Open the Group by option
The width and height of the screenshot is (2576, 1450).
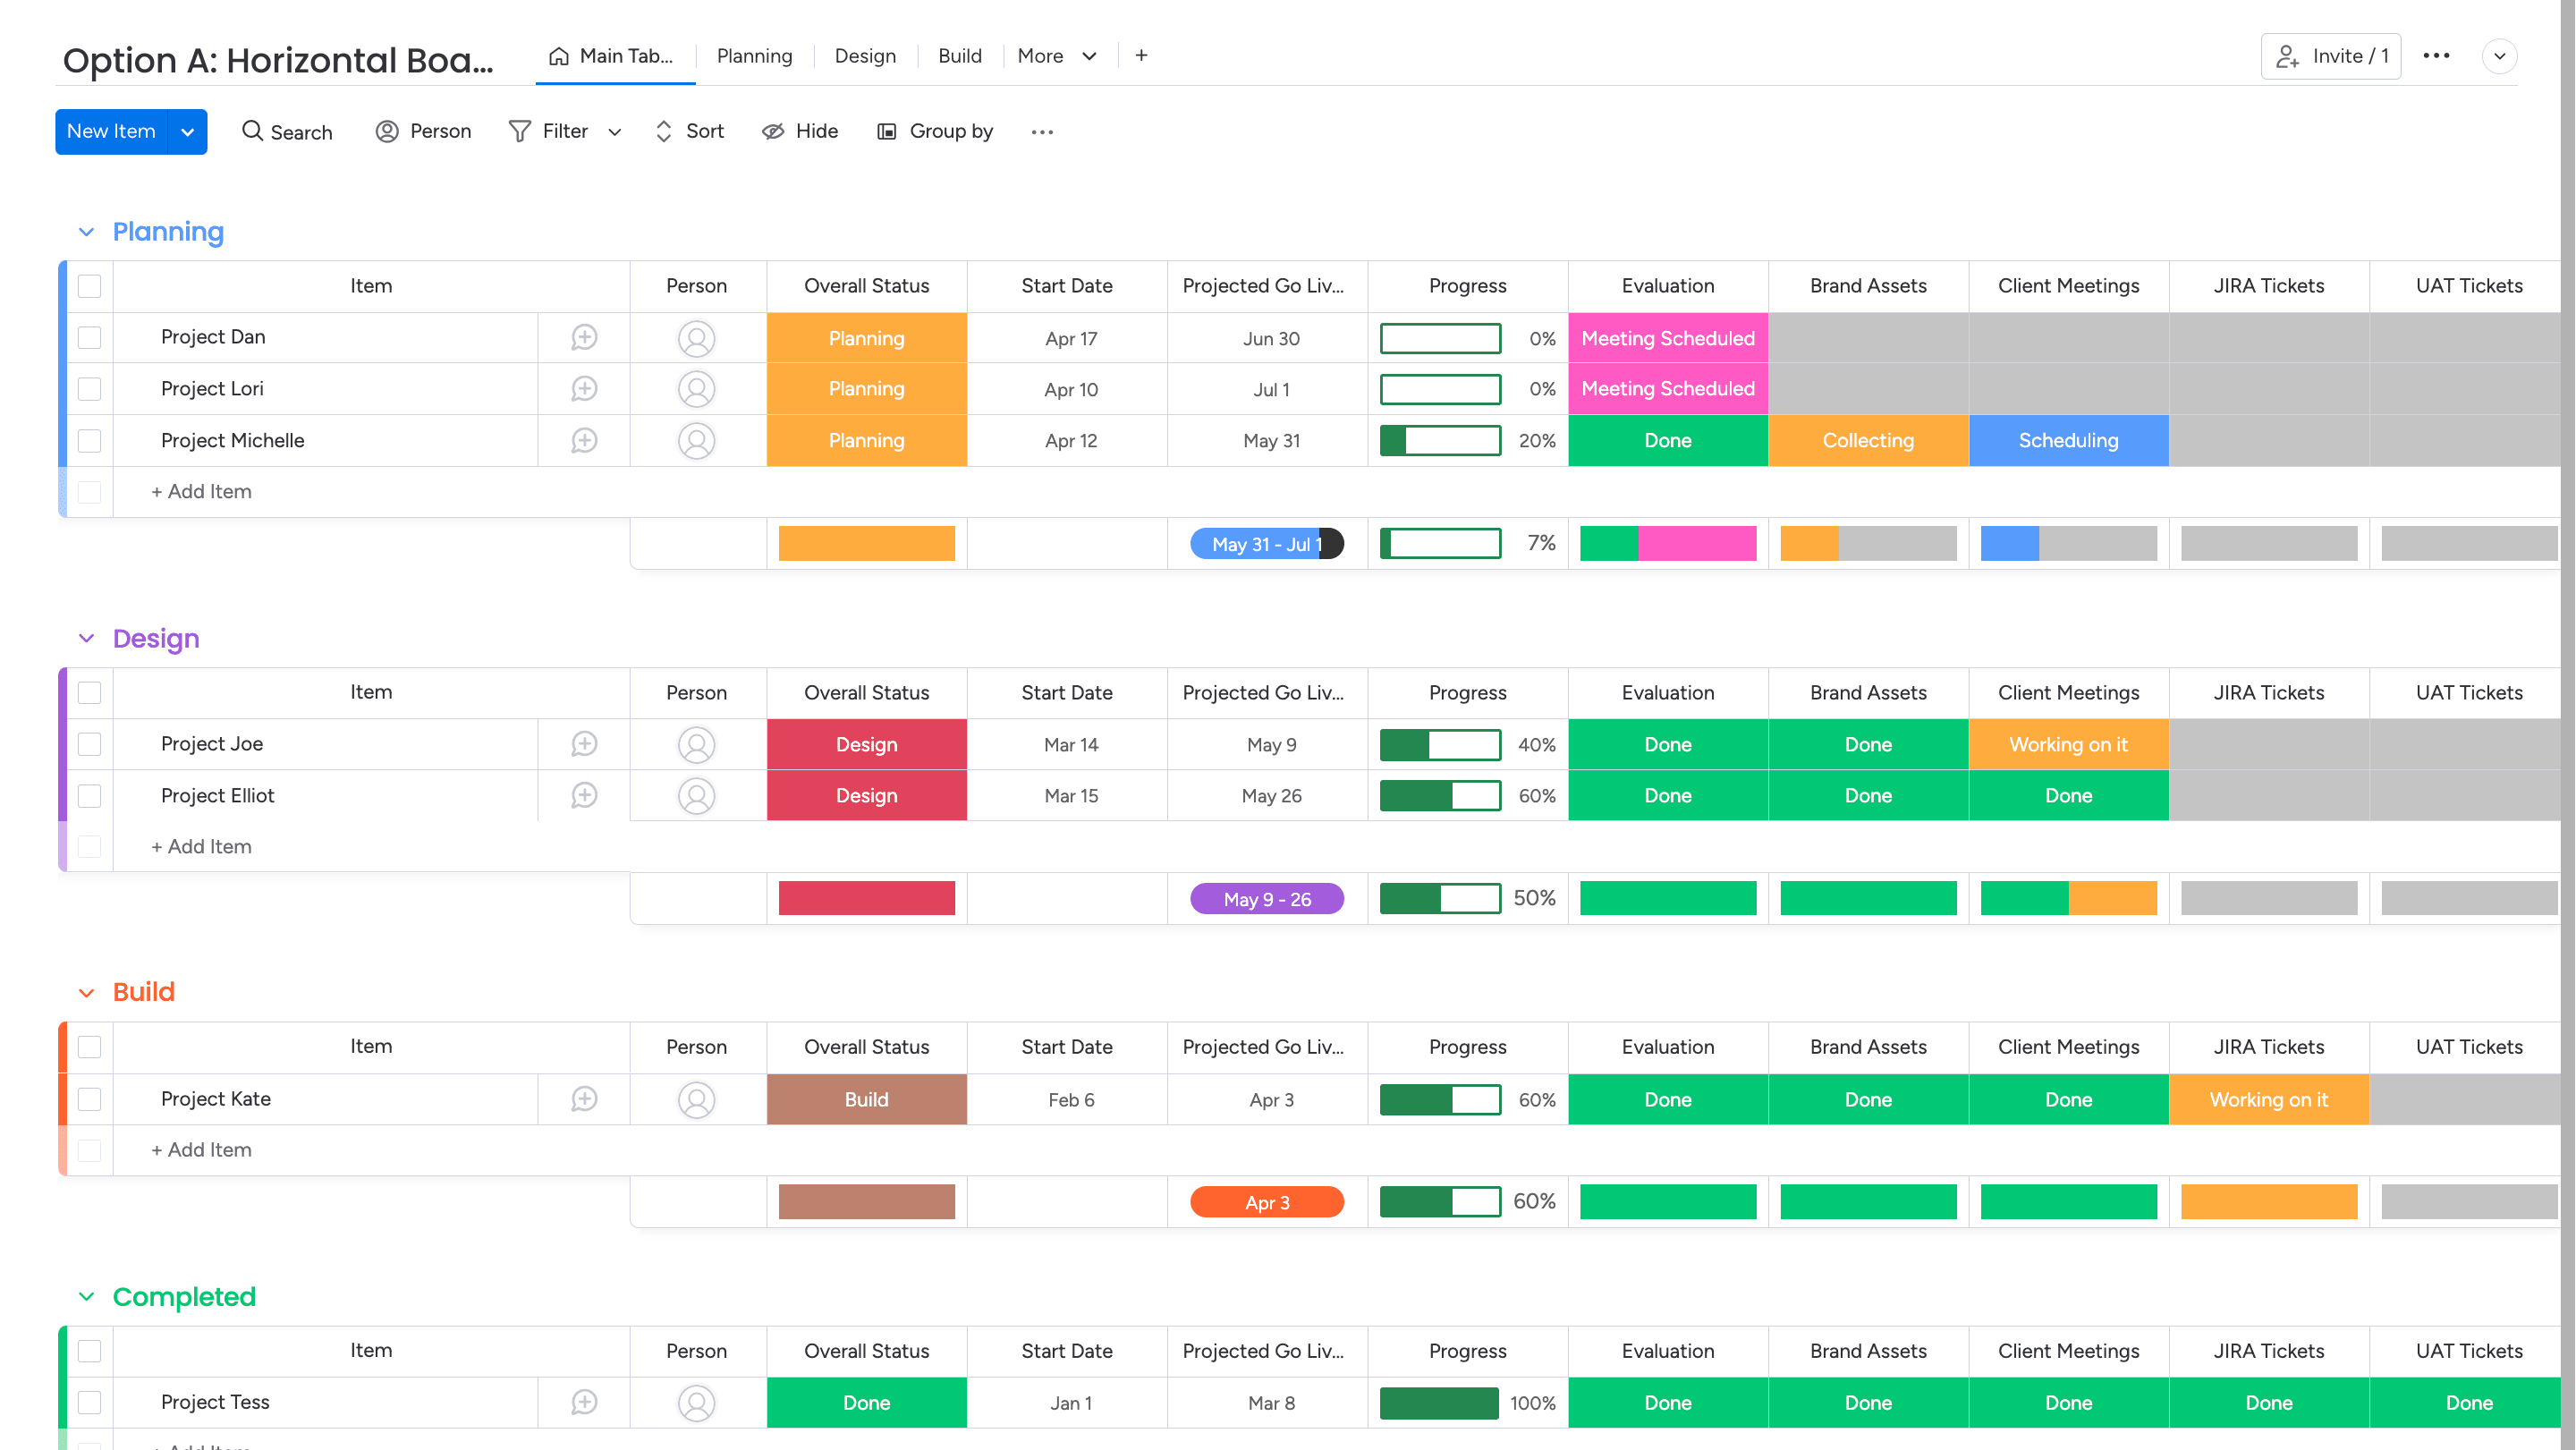tap(933, 131)
